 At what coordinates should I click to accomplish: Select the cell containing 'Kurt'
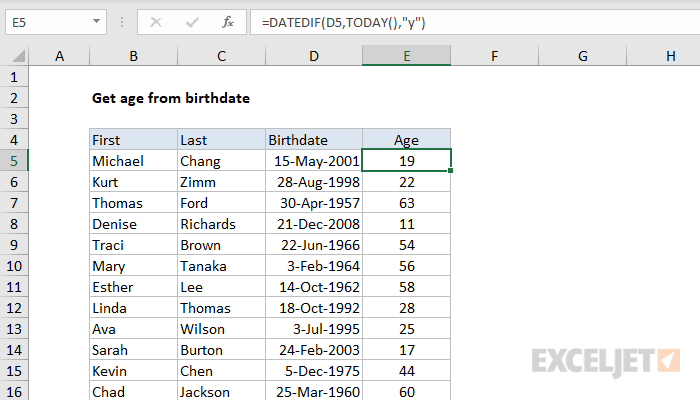[x=133, y=182]
